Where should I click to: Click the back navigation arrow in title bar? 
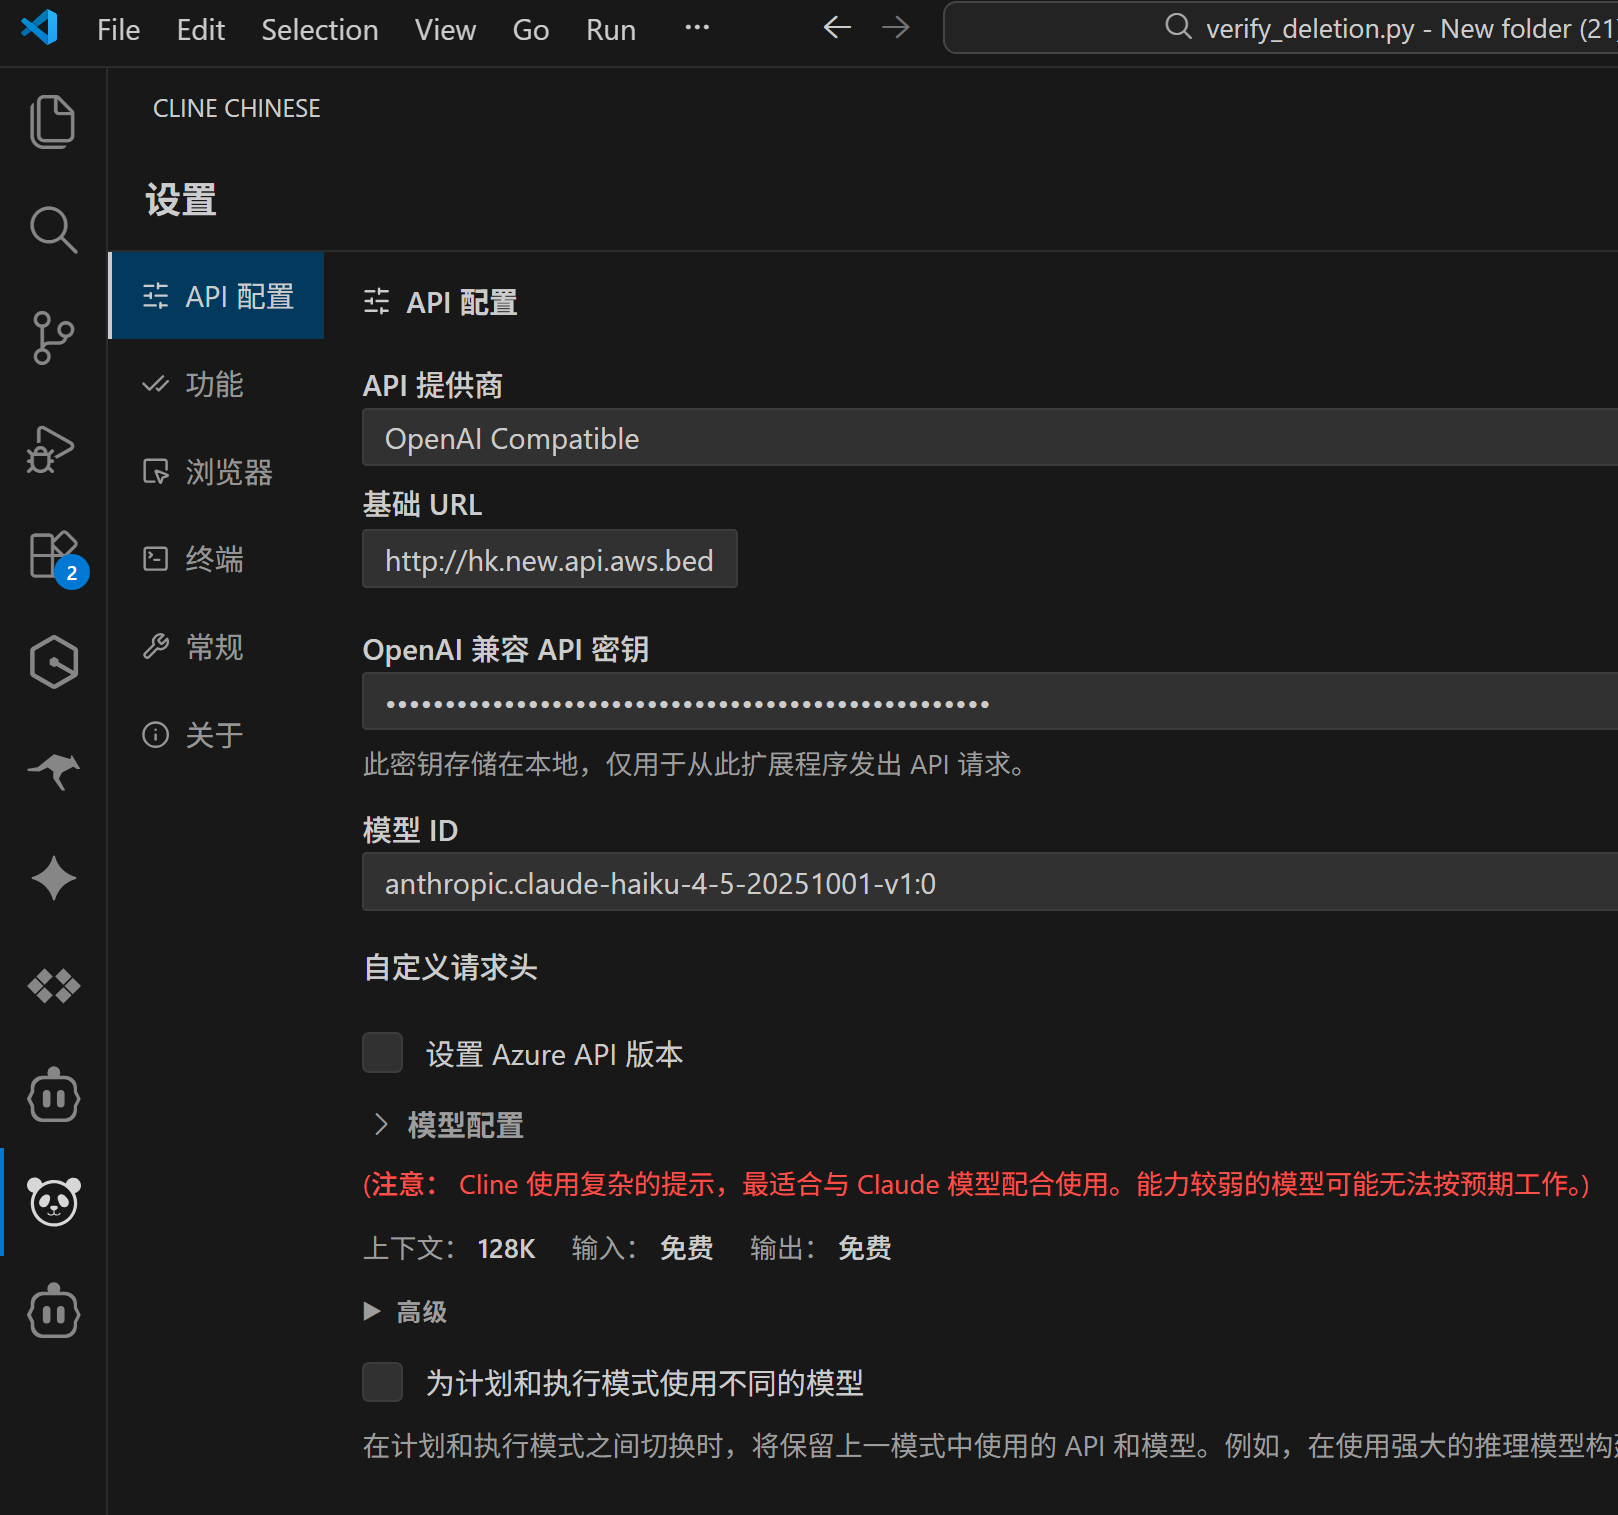point(836,28)
